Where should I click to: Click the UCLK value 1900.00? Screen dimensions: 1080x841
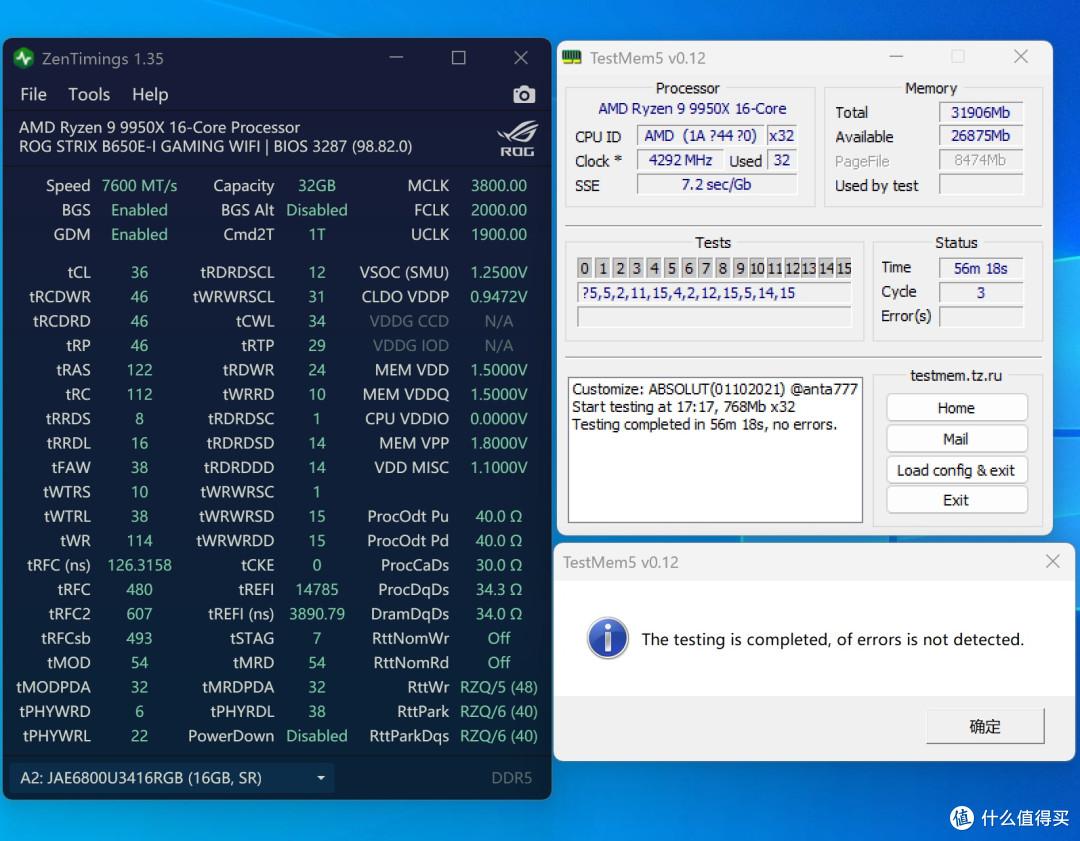pos(499,234)
